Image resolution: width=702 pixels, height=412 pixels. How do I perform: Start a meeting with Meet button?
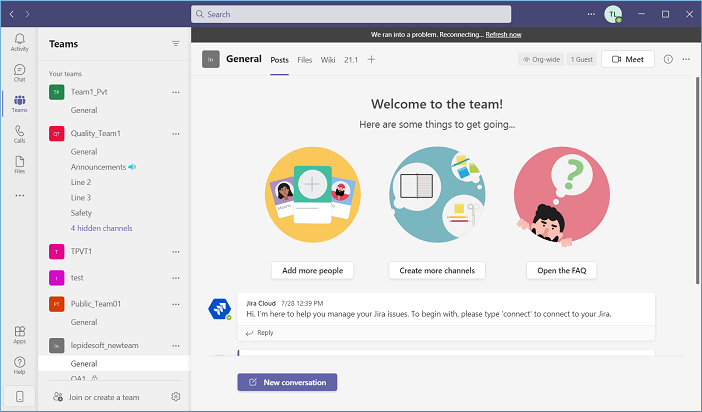(x=628, y=60)
